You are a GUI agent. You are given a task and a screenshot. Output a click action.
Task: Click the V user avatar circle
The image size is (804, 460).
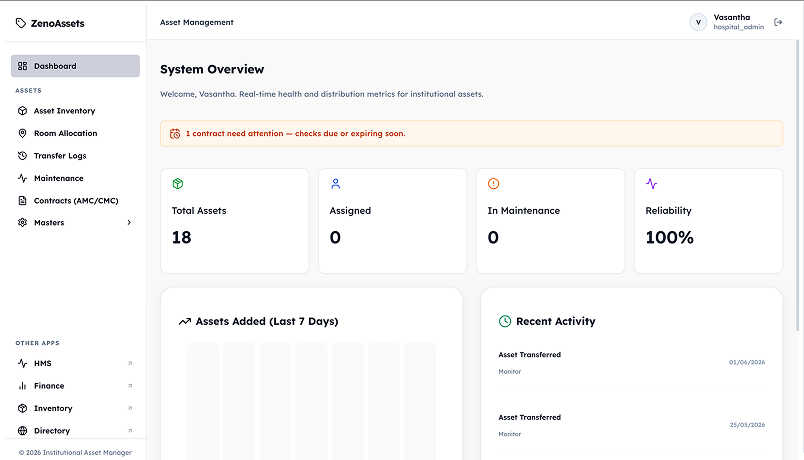pos(698,22)
